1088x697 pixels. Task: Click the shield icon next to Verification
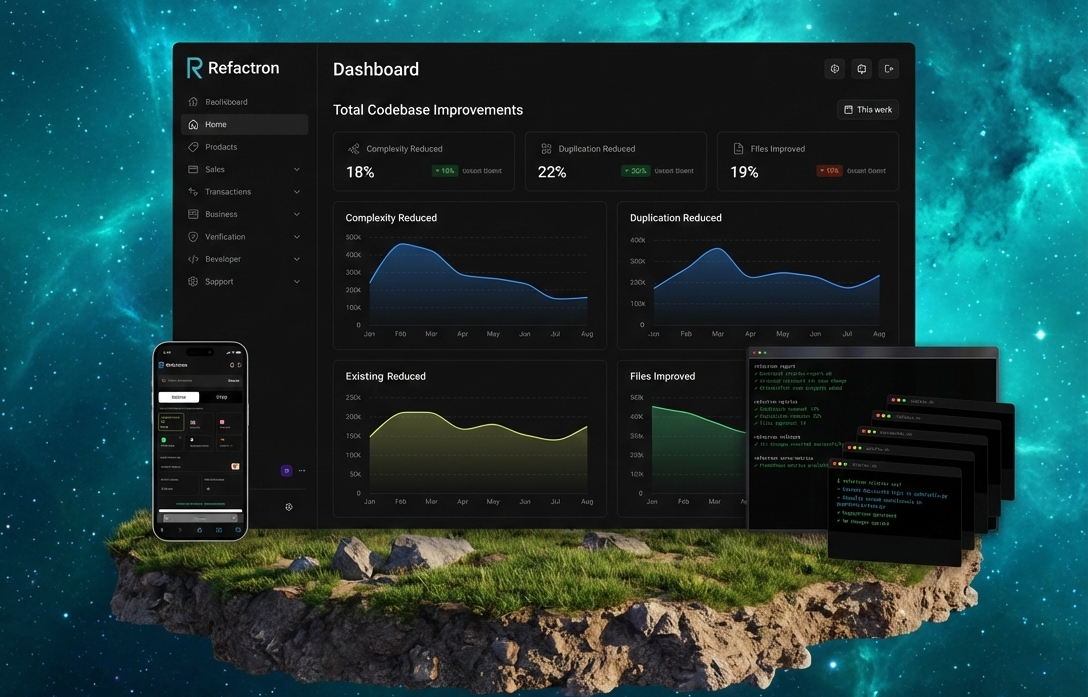pos(193,237)
